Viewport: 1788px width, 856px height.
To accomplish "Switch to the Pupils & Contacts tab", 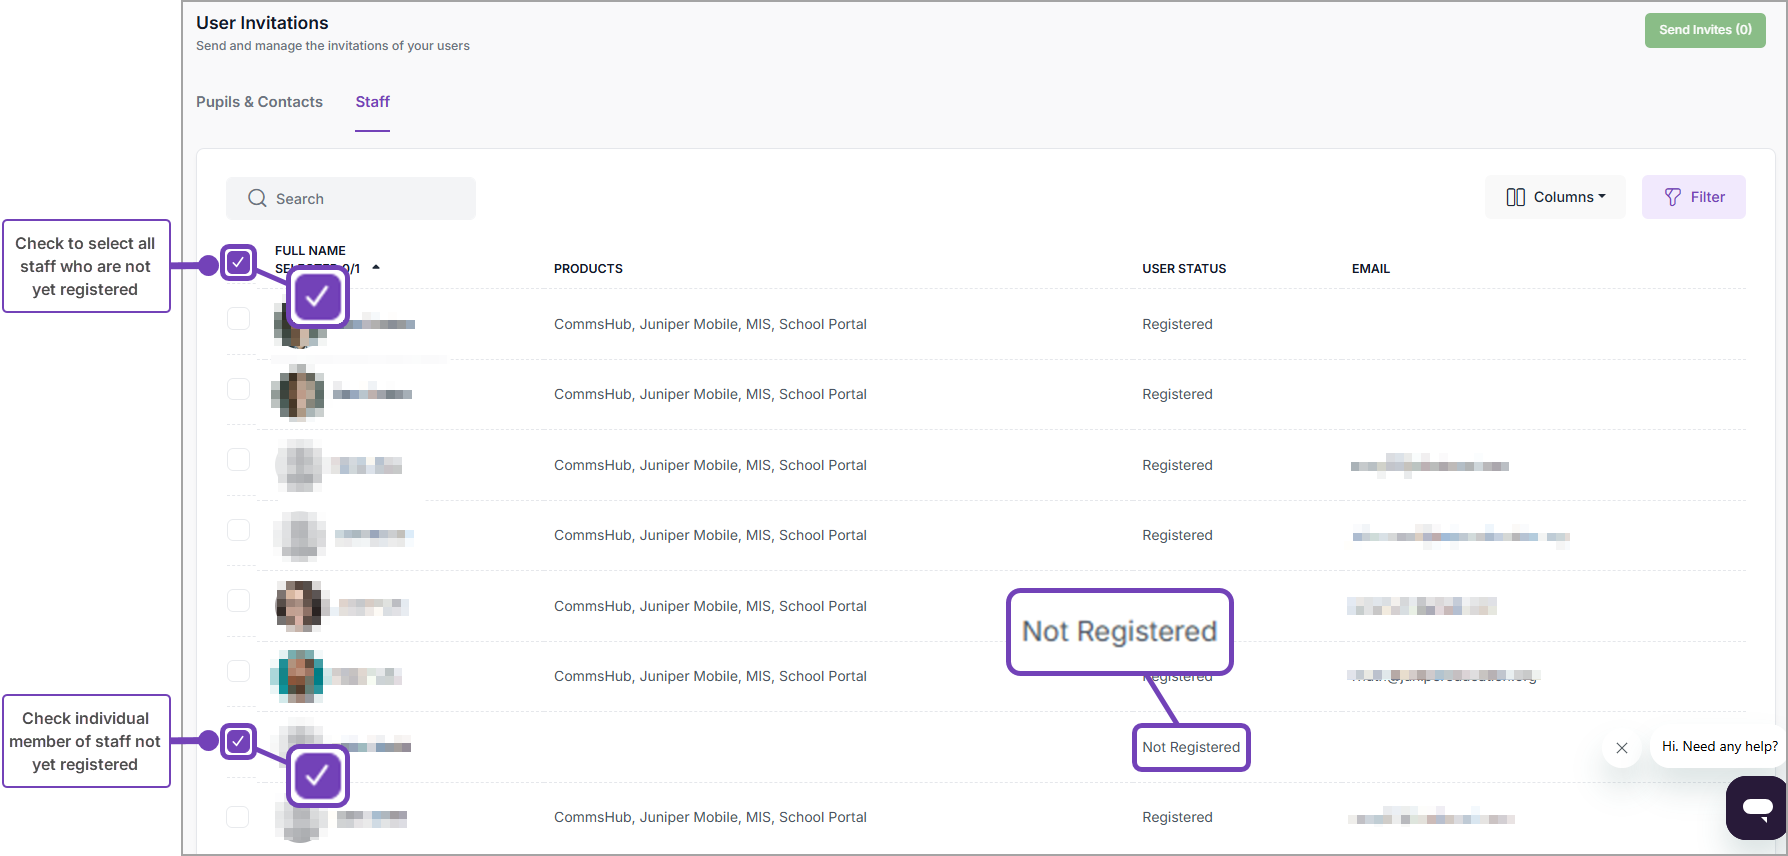I will click(259, 102).
